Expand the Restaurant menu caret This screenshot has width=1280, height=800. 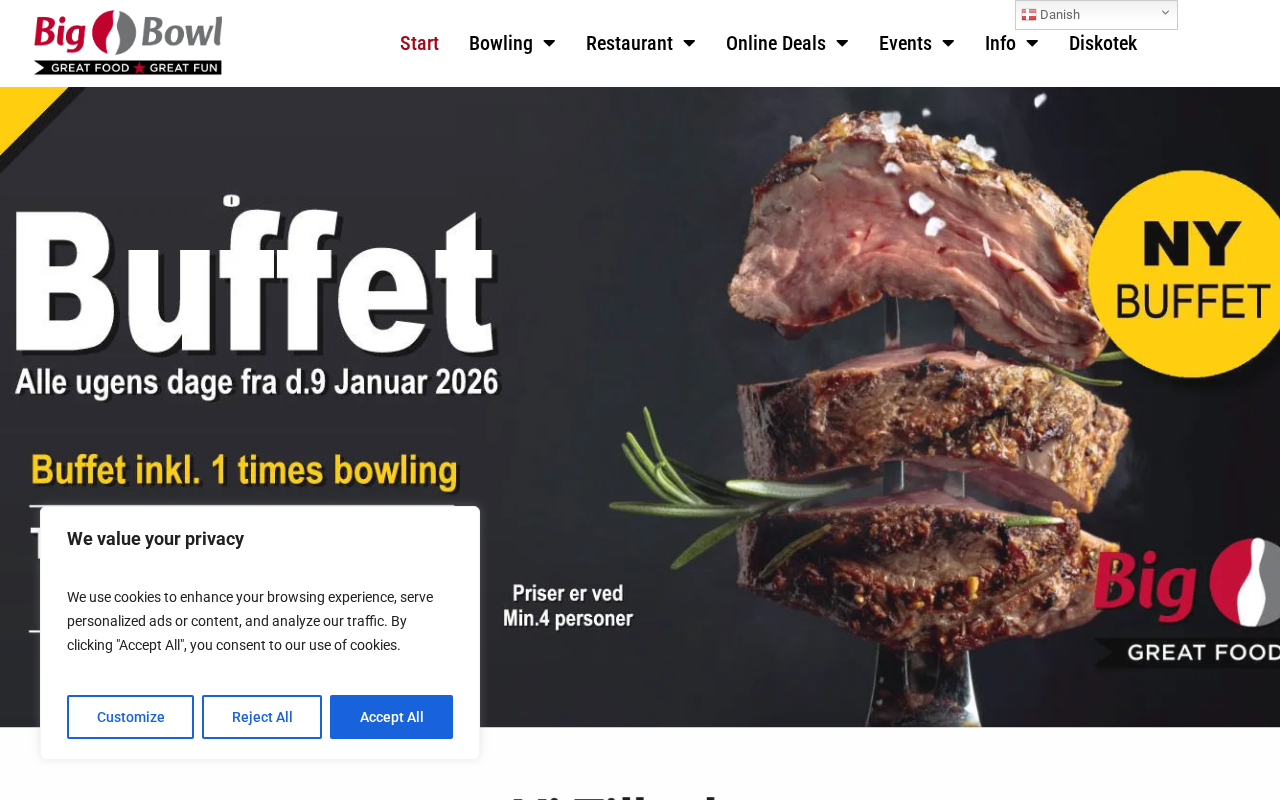(689, 43)
